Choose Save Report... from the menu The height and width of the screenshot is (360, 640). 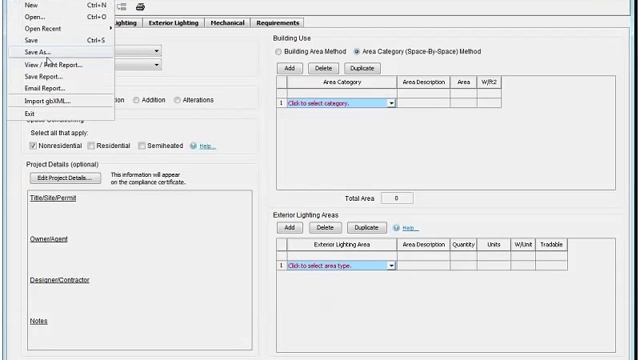[60, 77]
